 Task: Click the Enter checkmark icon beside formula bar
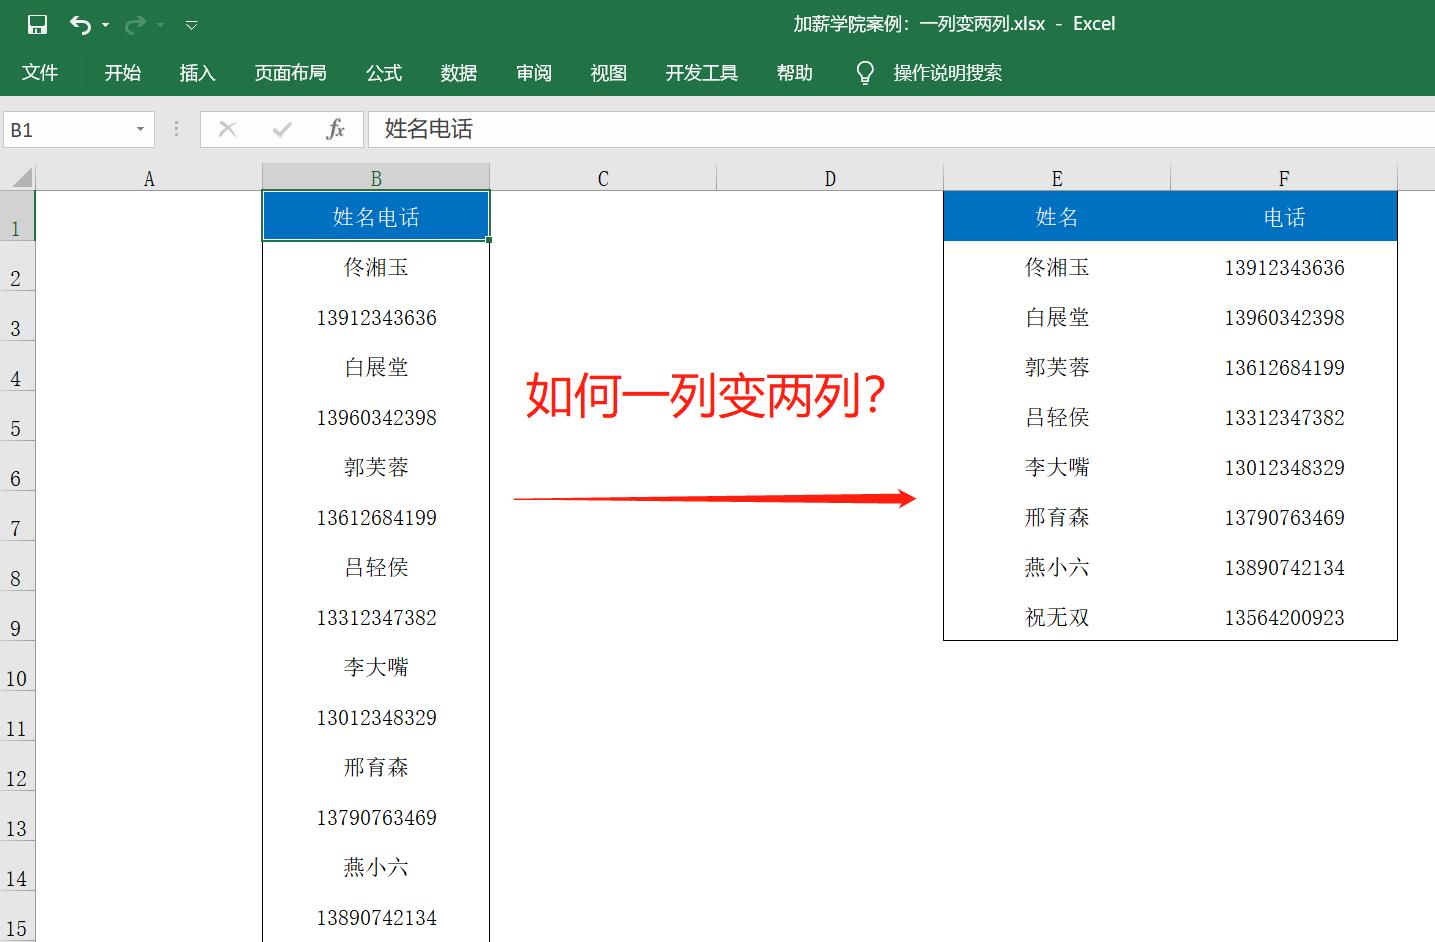point(283,129)
